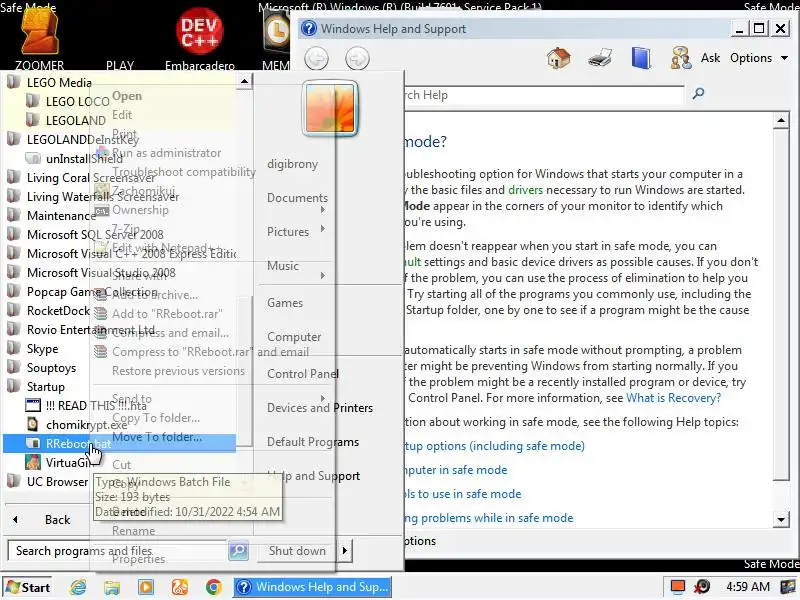Click the Start button
Viewport: 800px width, 600px height.
[28, 587]
